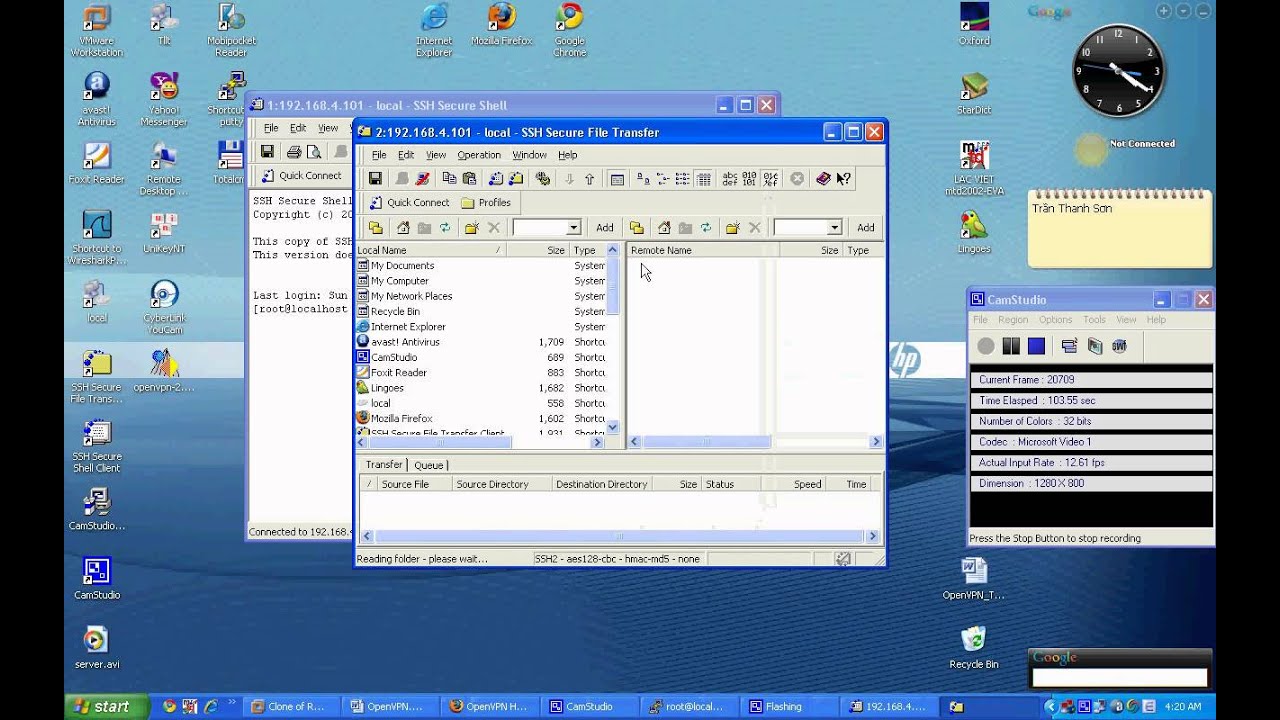The image size is (1280, 720).
Task: Click Add next to local path box
Action: point(605,228)
